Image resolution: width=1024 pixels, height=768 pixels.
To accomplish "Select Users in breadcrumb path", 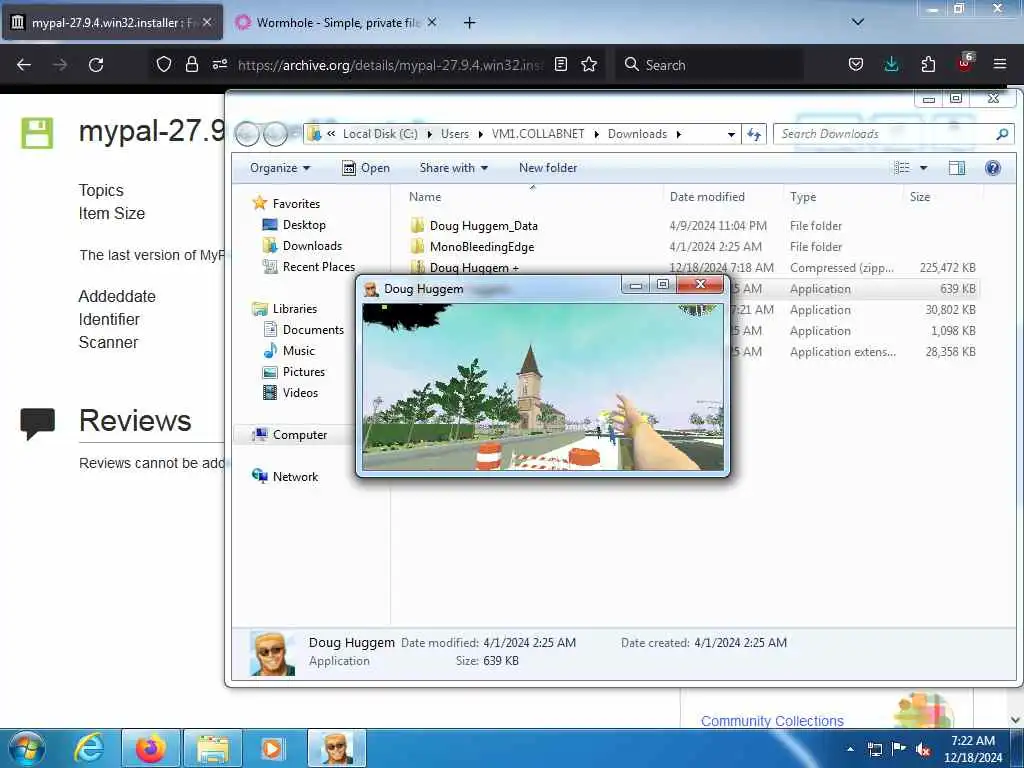I will tap(455, 134).
